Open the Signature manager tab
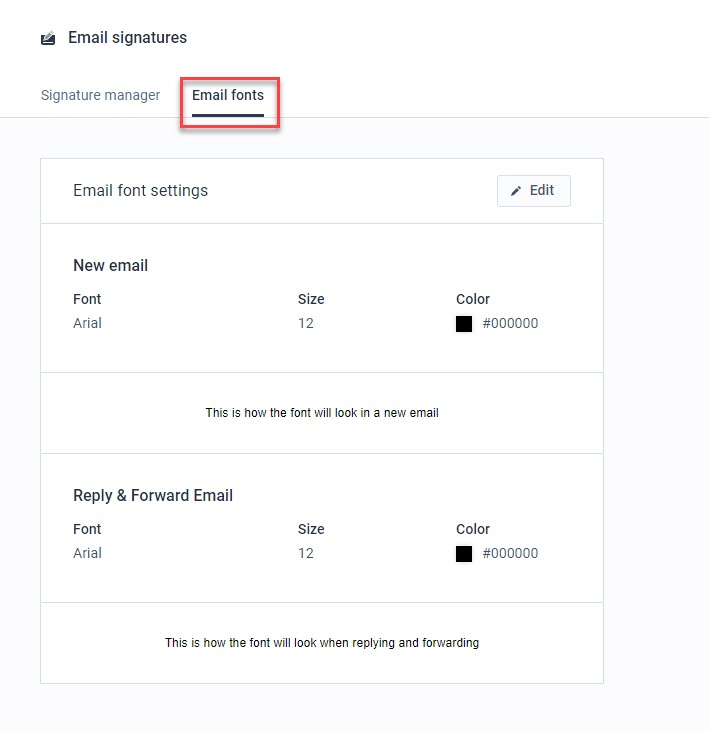This screenshot has width=709, height=731. pyautogui.click(x=100, y=95)
